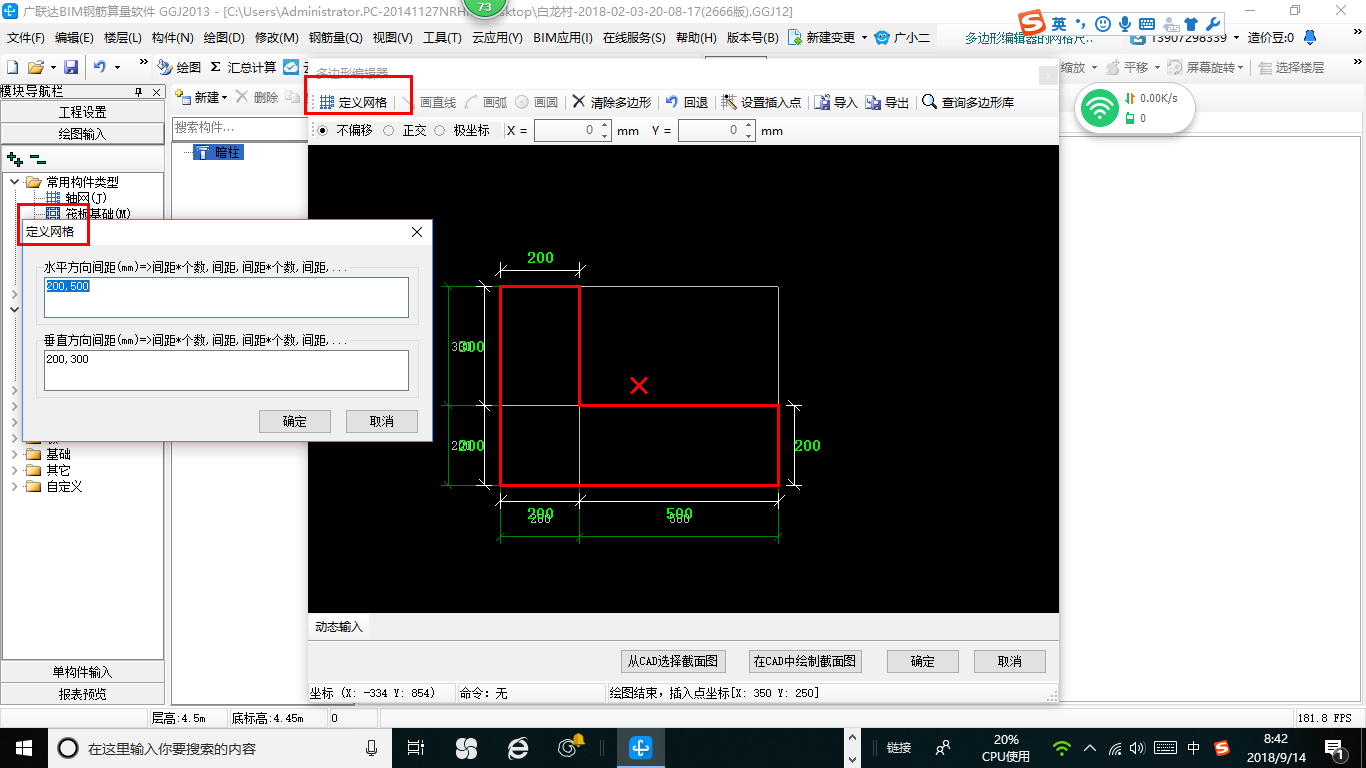This screenshot has height=768, width=1366.
Task: Expand the 基础 folder node
Action: coord(15,454)
